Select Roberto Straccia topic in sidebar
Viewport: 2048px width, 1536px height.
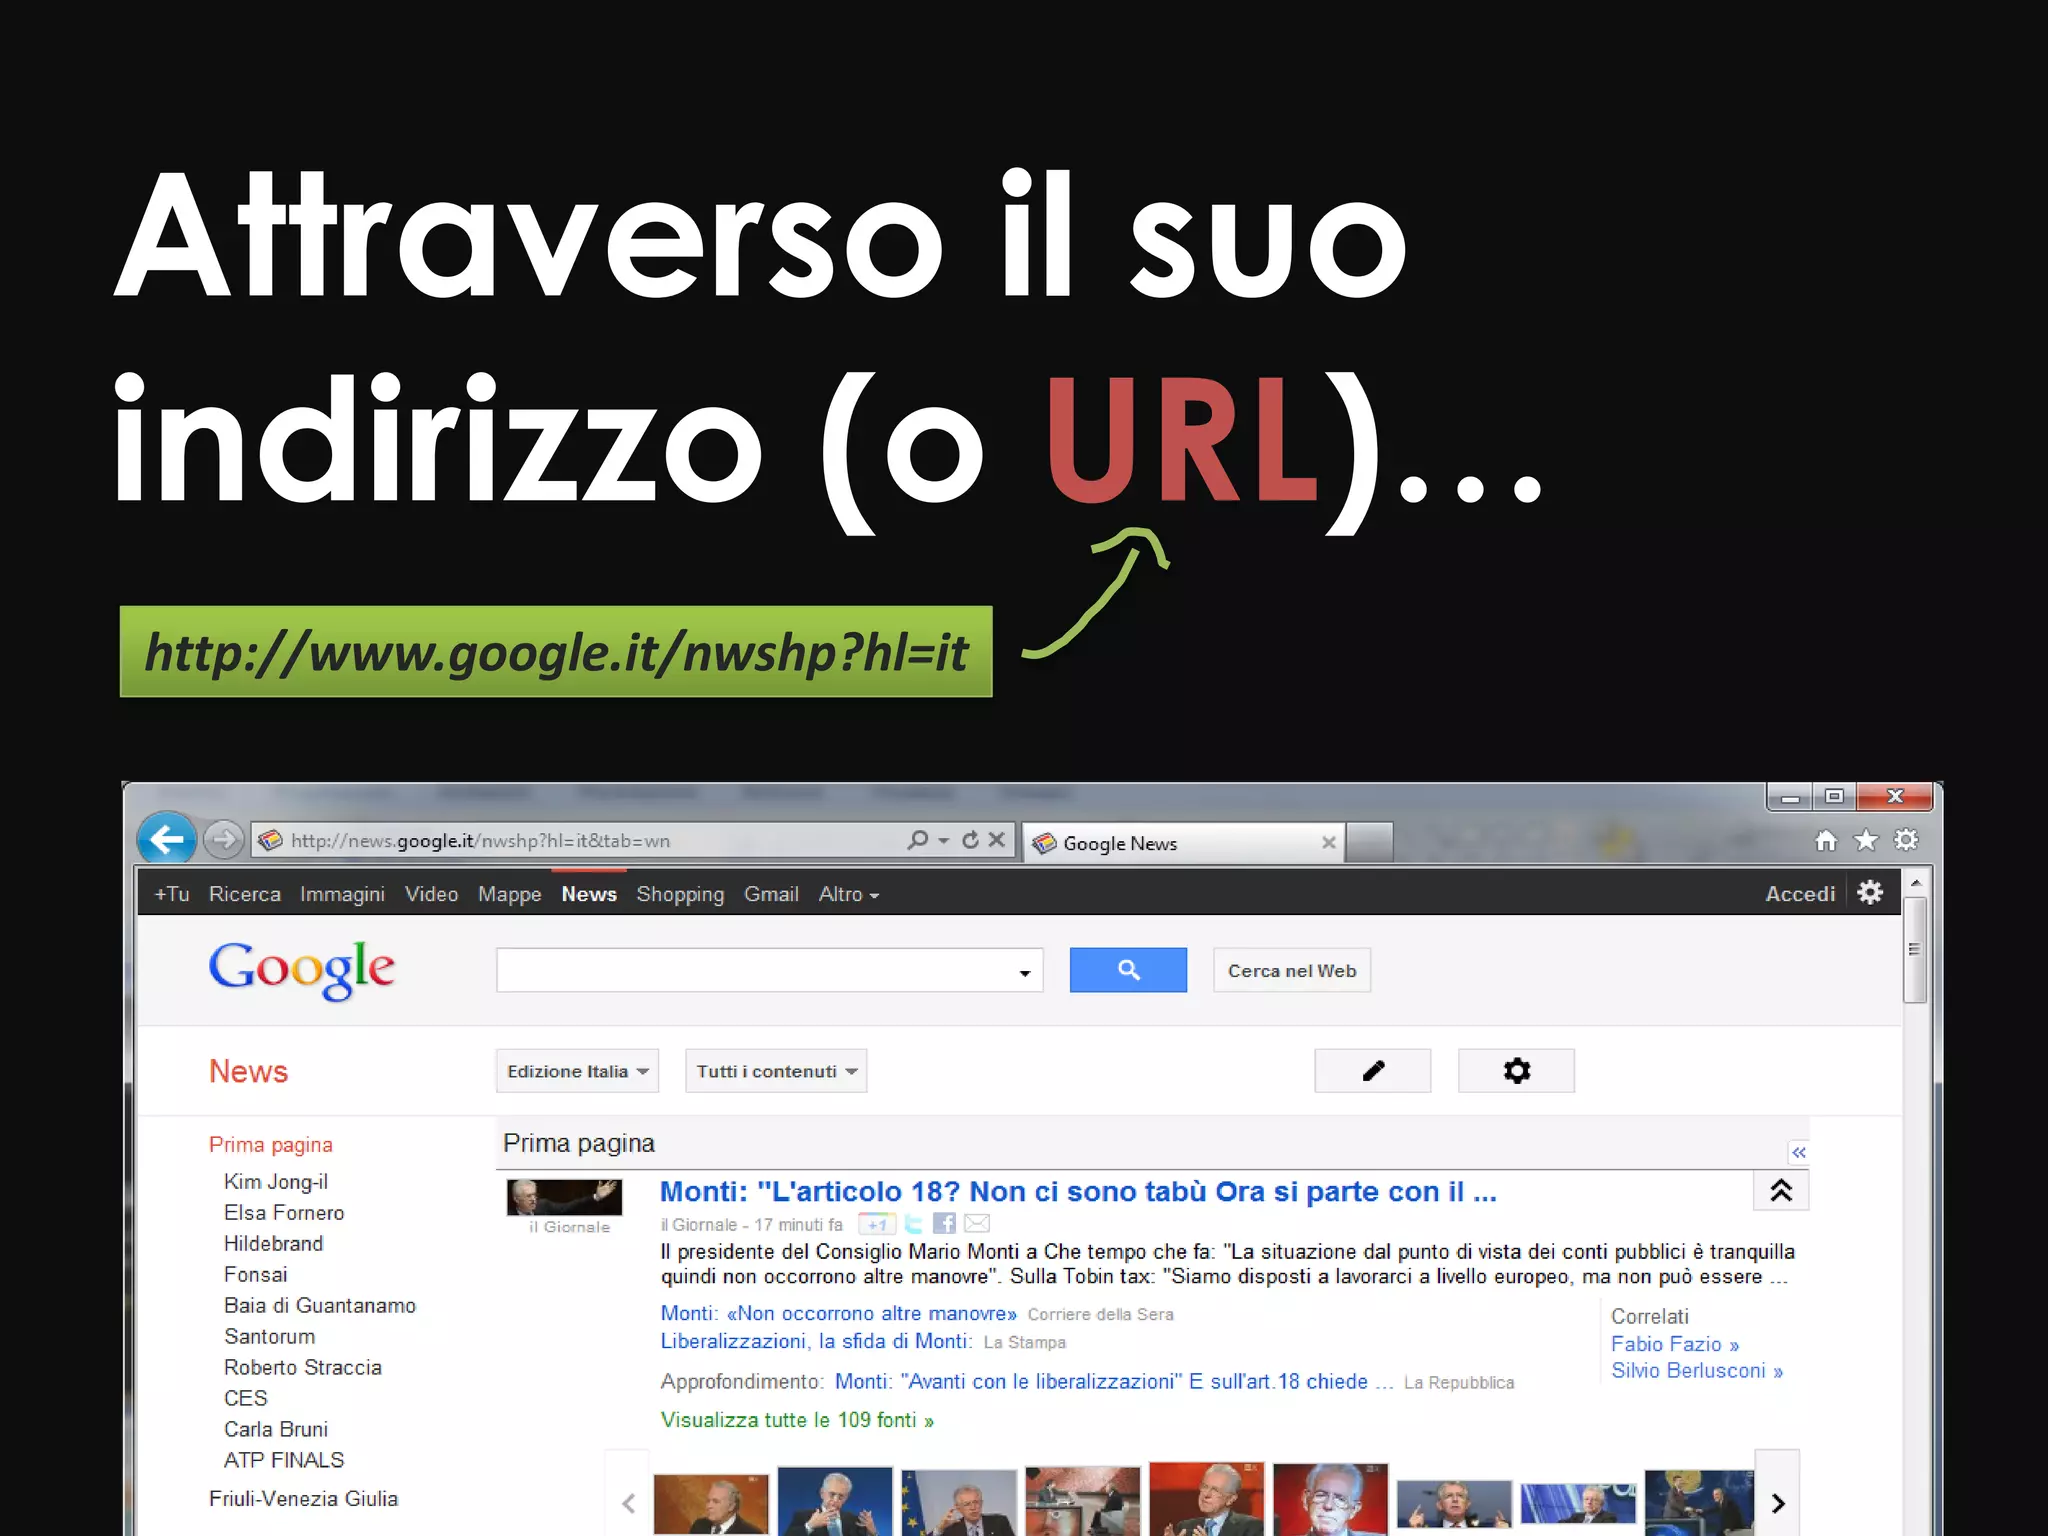(303, 1368)
